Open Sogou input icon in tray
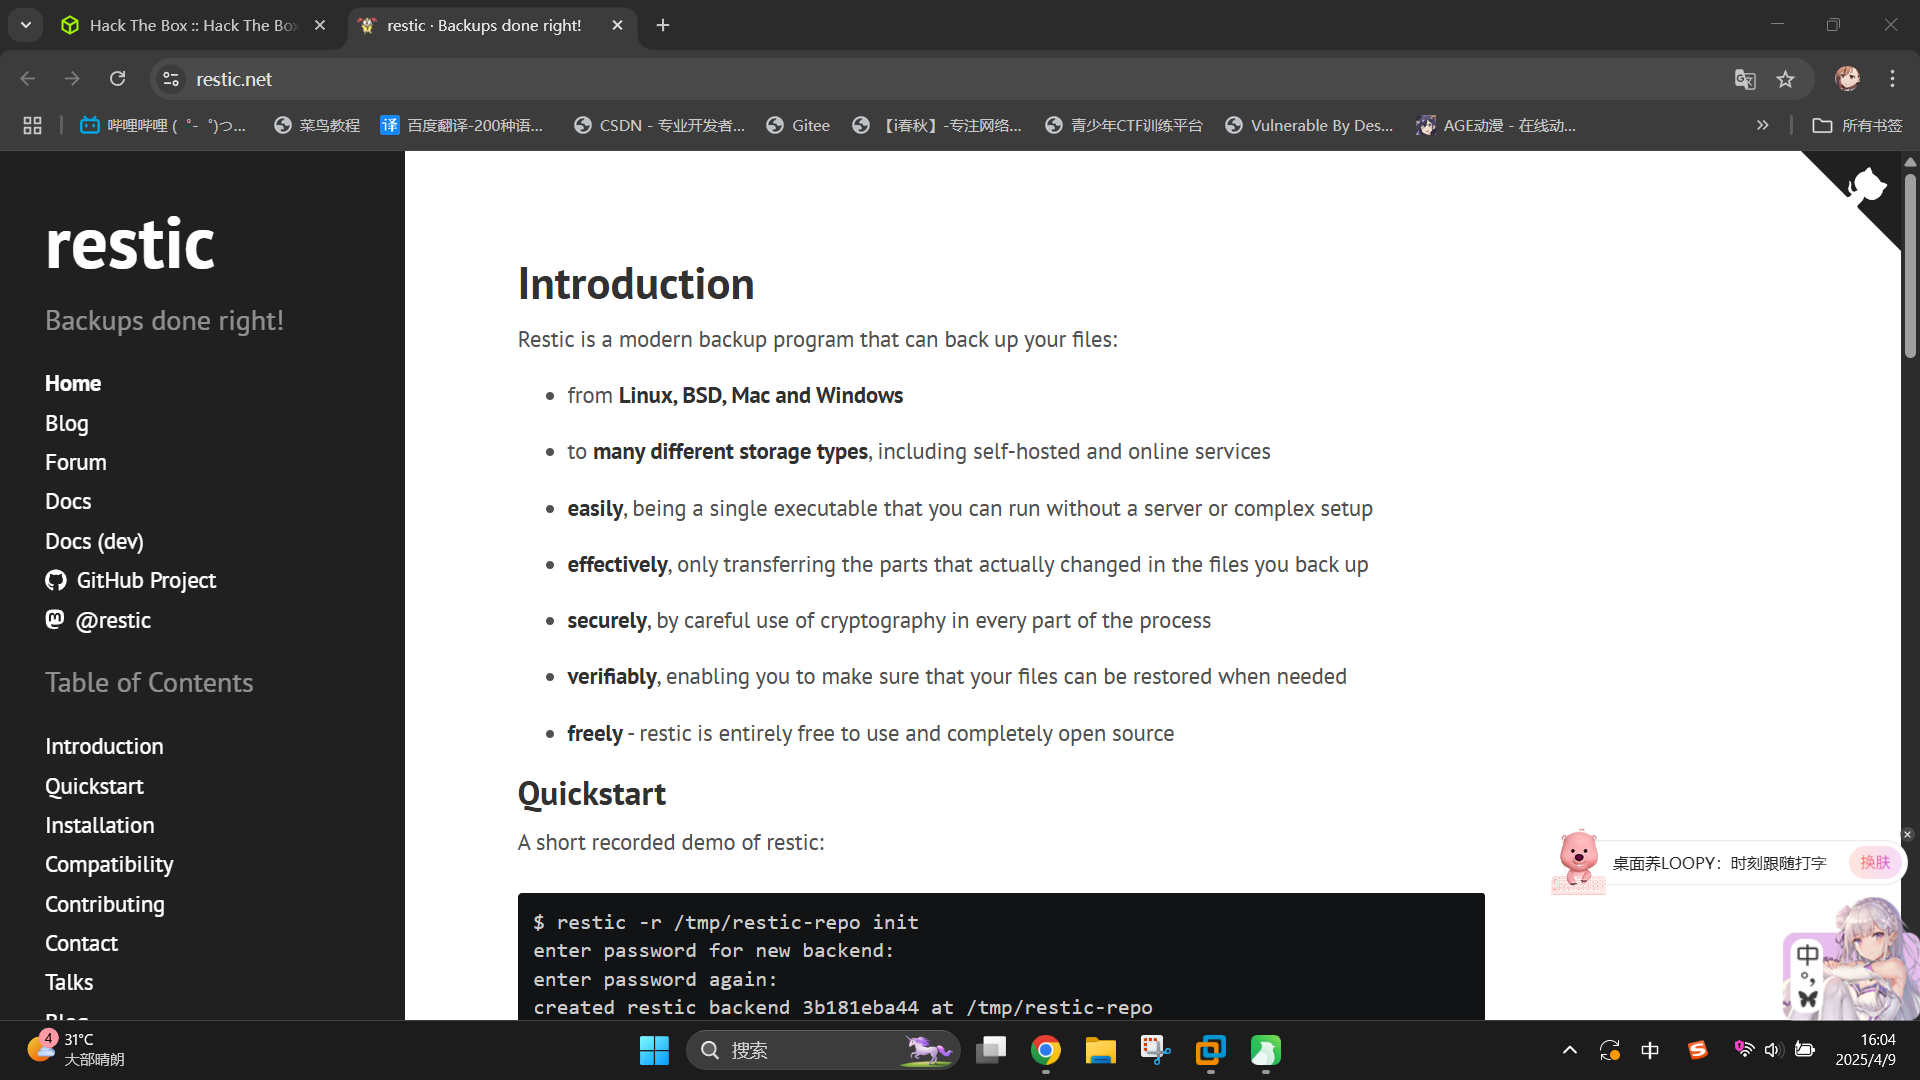Viewport: 1920px width, 1080px height. click(1697, 1050)
